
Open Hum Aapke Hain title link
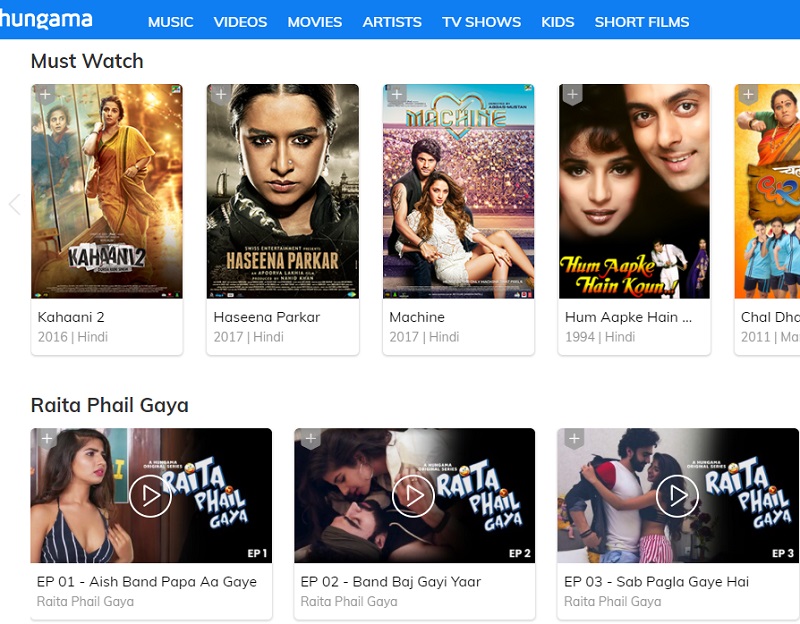coord(629,317)
